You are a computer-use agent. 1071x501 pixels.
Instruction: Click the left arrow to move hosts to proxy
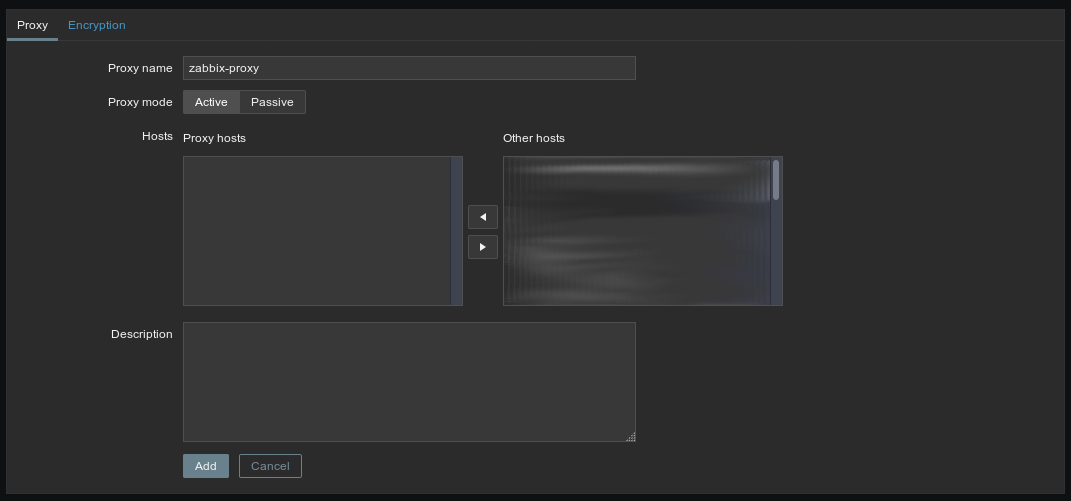click(x=482, y=217)
